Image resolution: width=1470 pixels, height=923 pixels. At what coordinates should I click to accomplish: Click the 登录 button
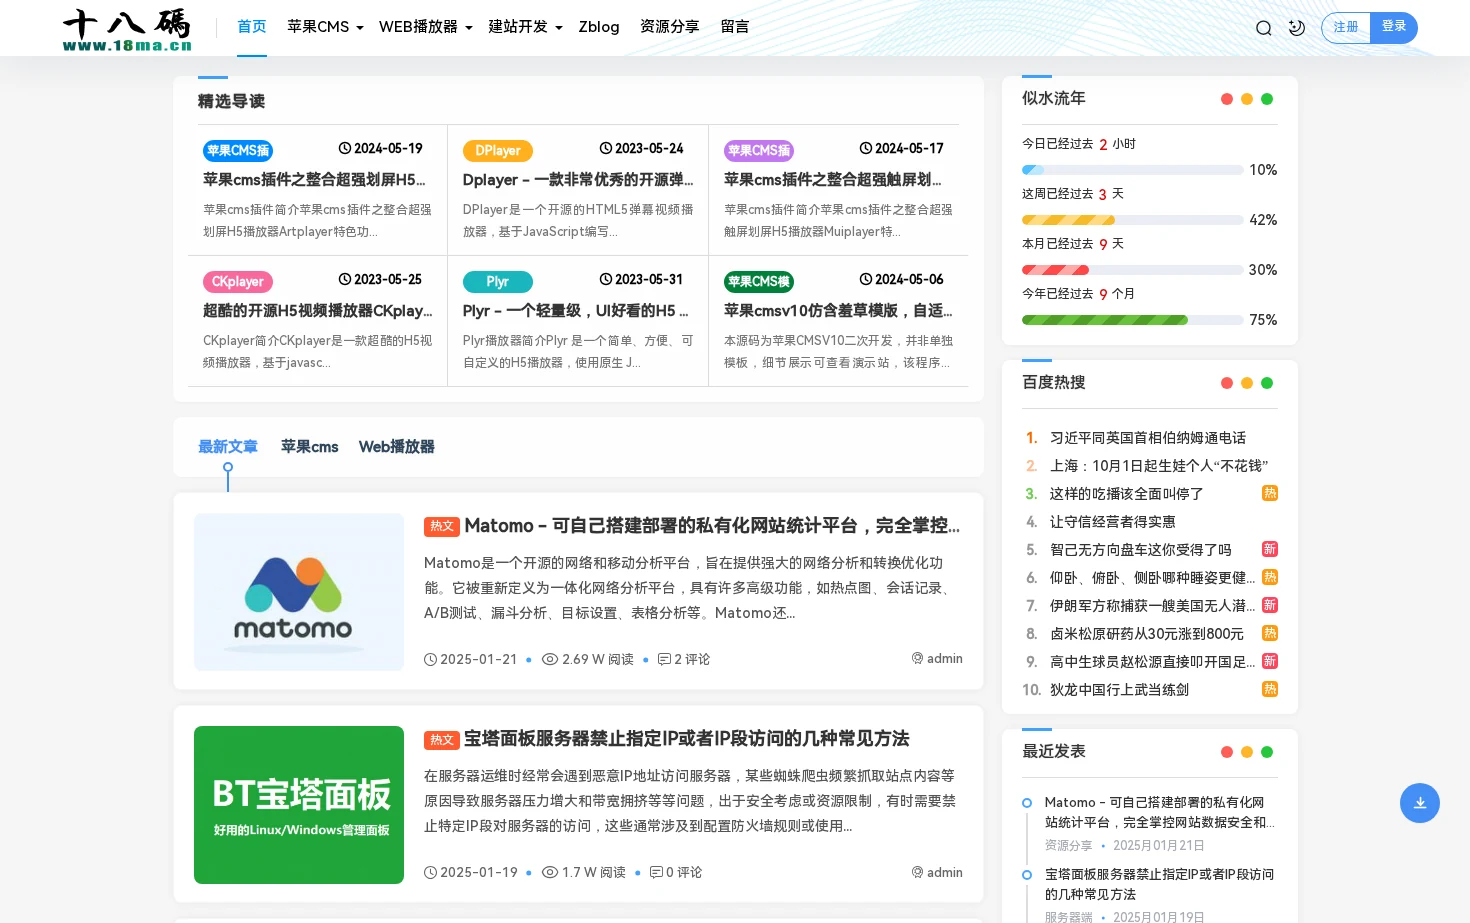point(1394,27)
